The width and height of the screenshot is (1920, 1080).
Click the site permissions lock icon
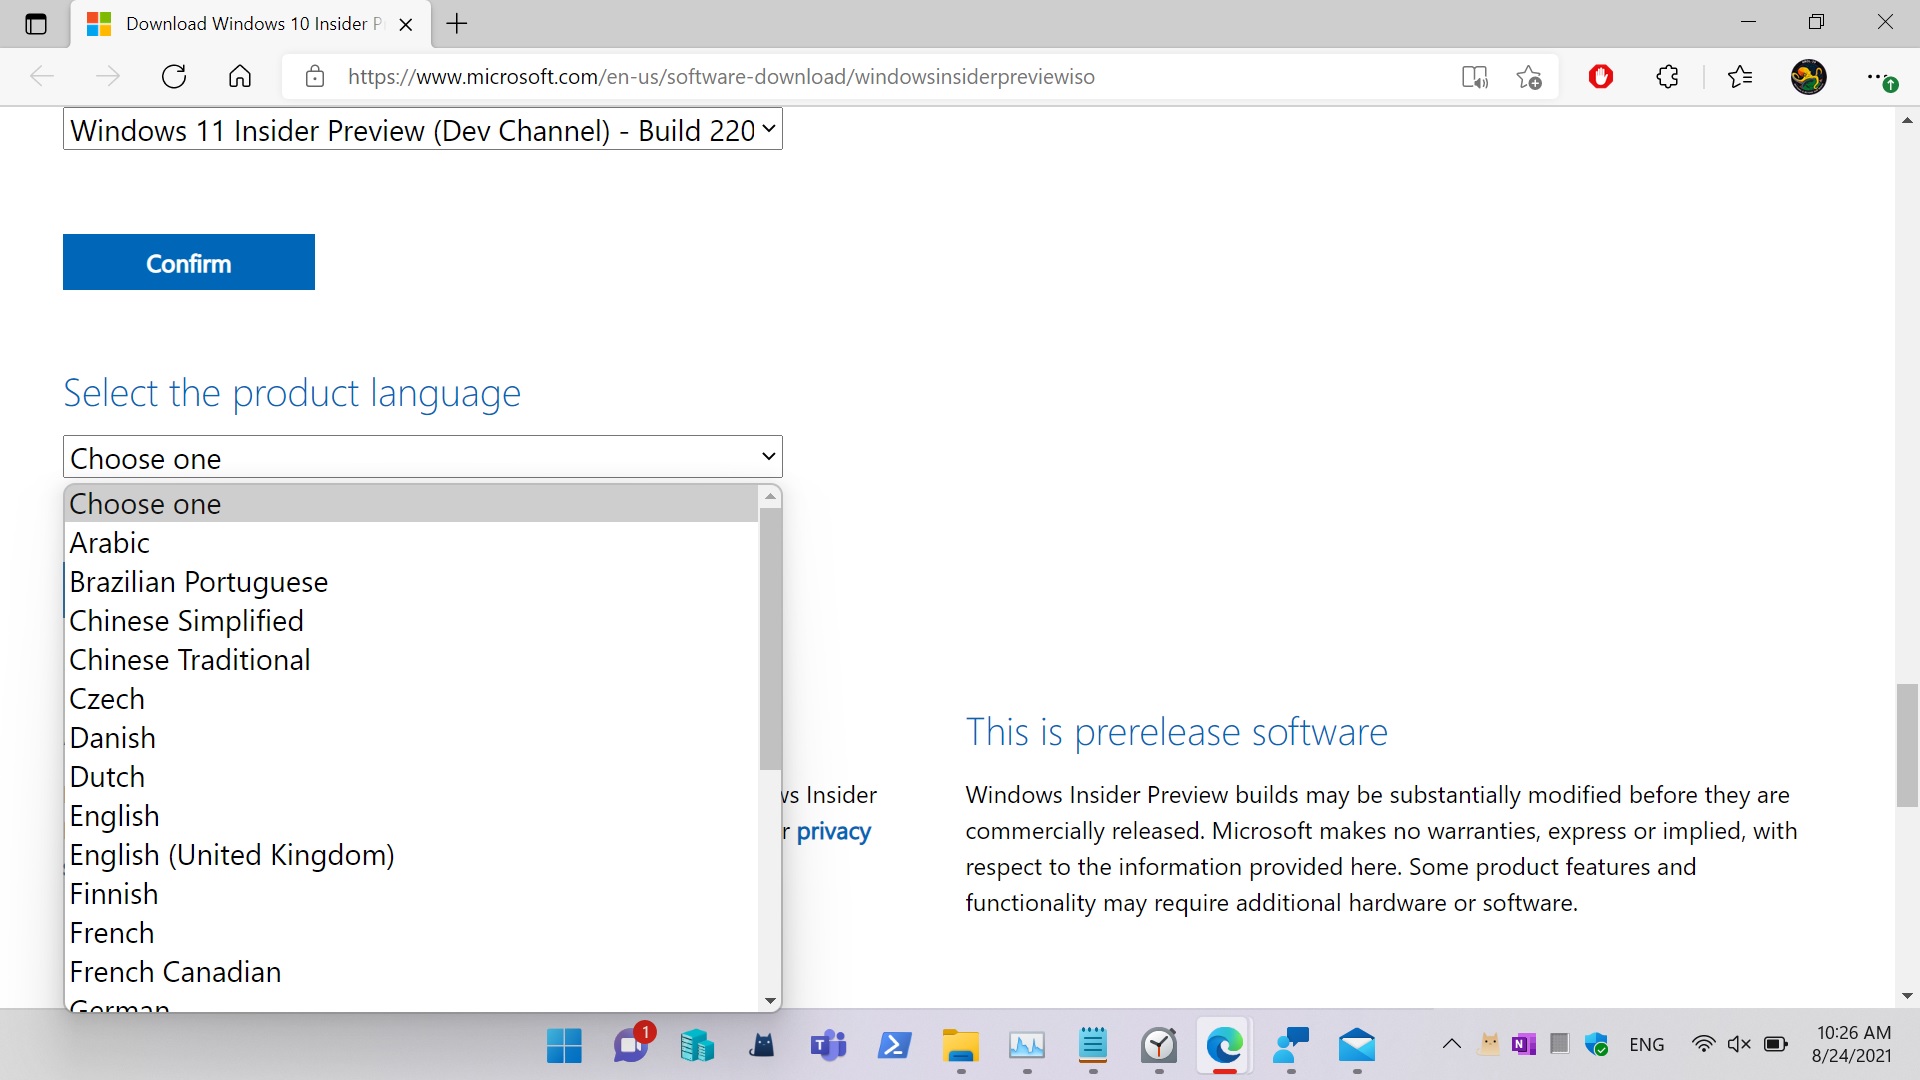point(315,76)
